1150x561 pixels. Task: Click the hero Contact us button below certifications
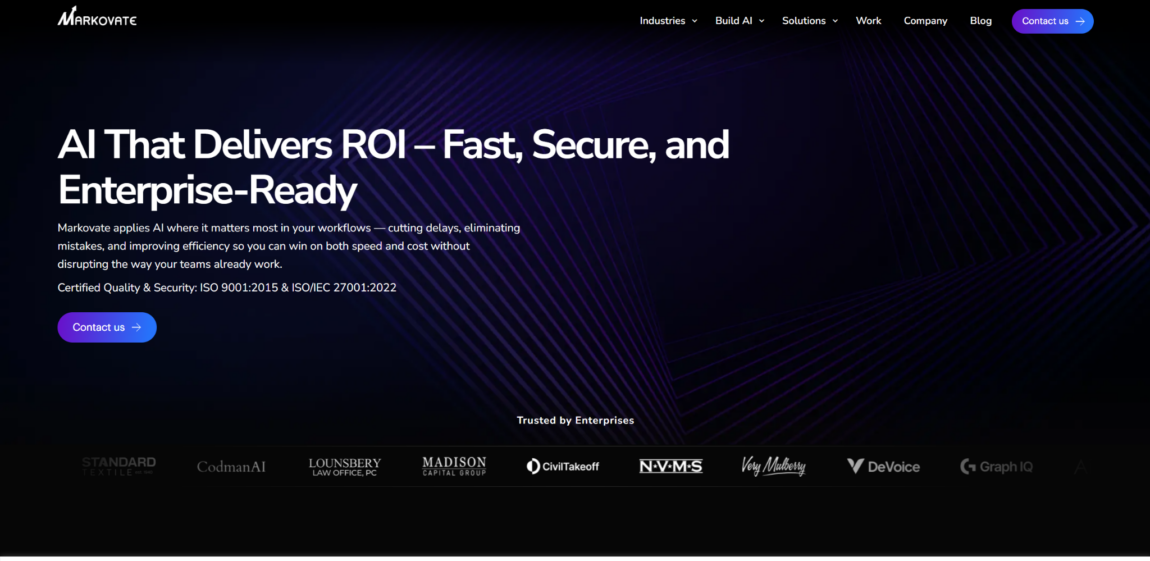[107, 327]
